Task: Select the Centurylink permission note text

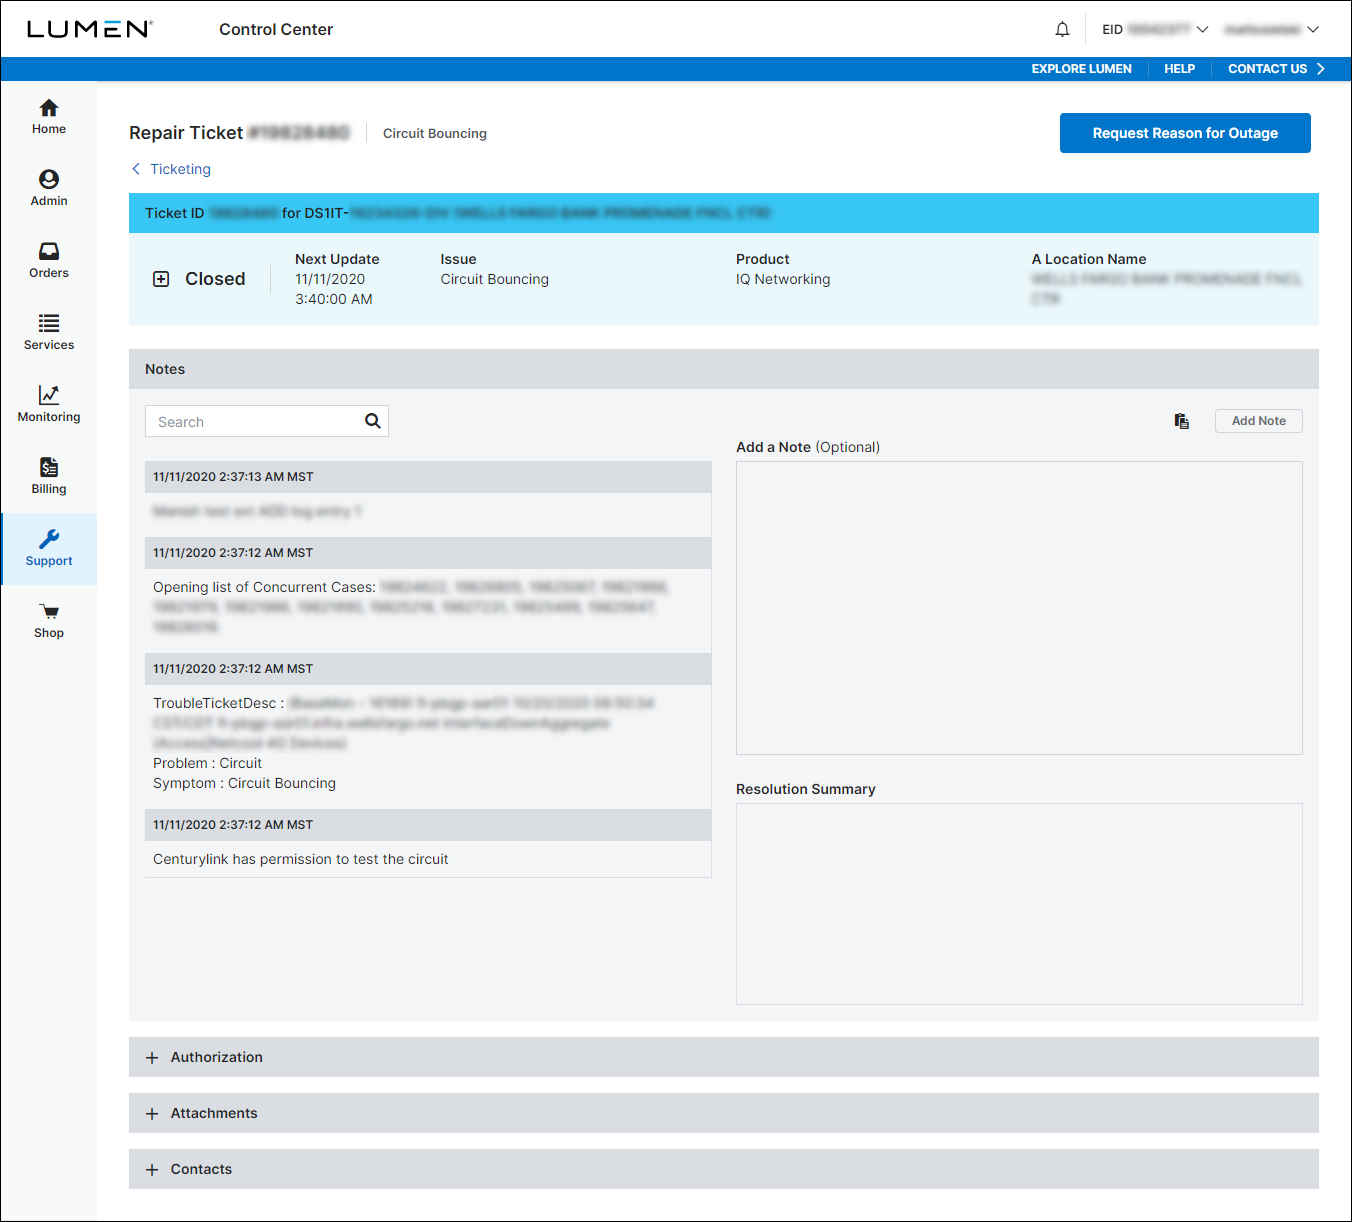Action: (300, 859)
